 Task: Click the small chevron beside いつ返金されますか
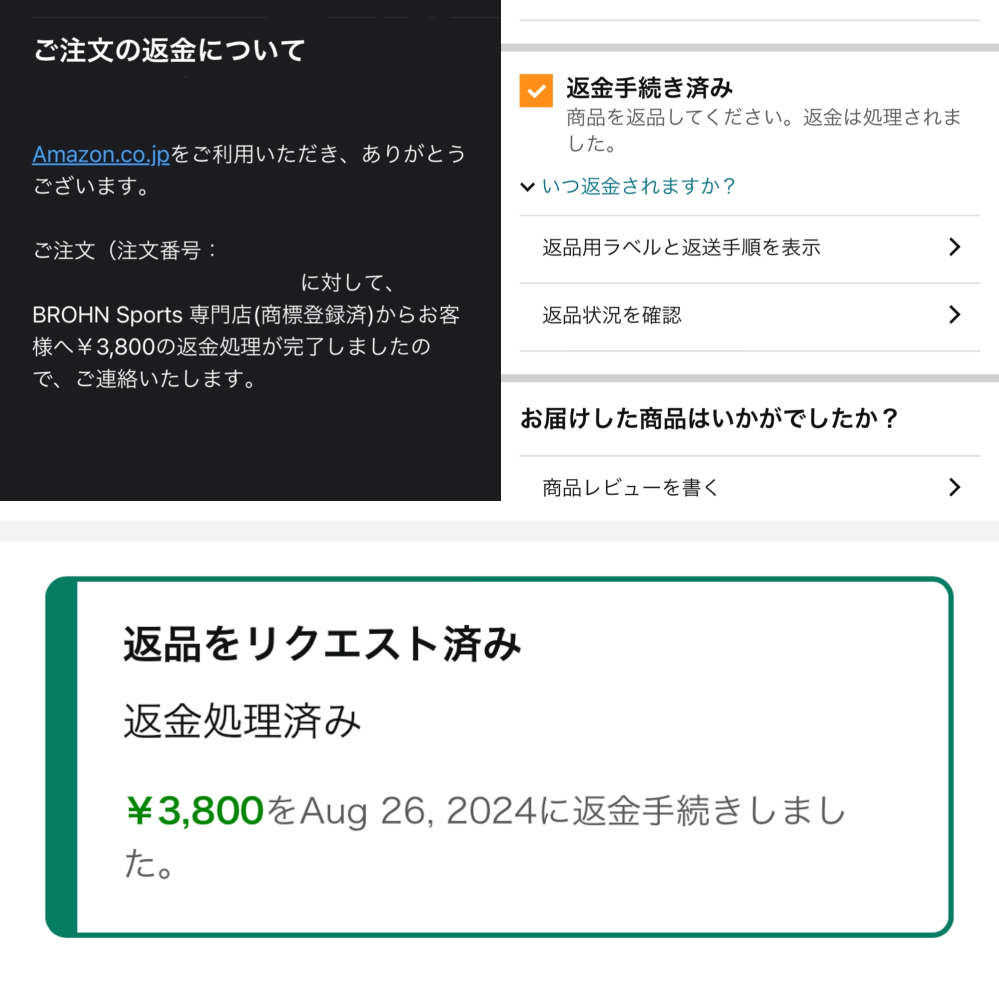(527, 187)
